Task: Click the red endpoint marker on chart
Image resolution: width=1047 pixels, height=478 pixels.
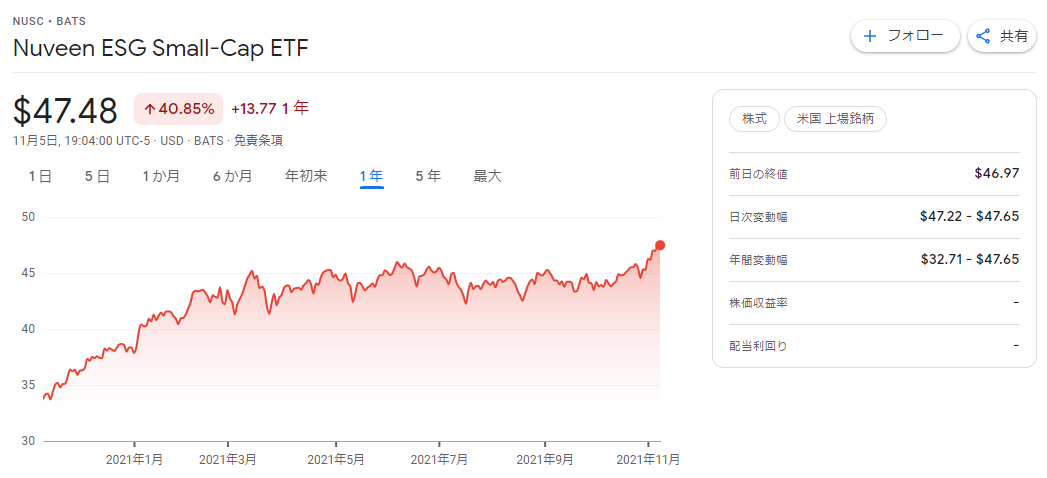Action: pyautogui.click(x=660, y=245)
